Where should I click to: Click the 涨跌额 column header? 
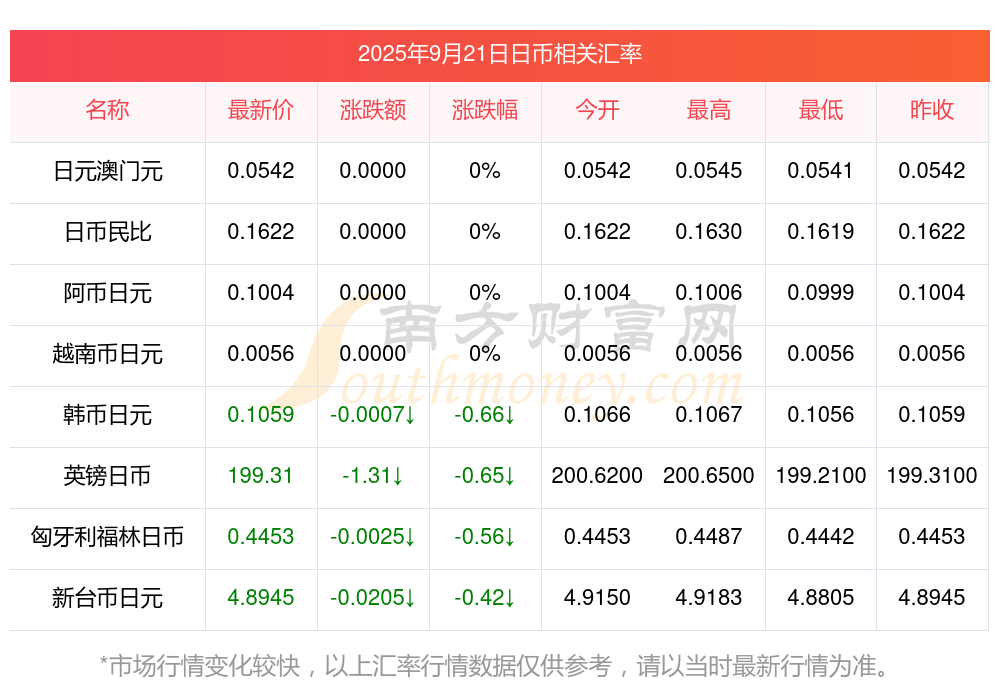(x=373, y=110)
